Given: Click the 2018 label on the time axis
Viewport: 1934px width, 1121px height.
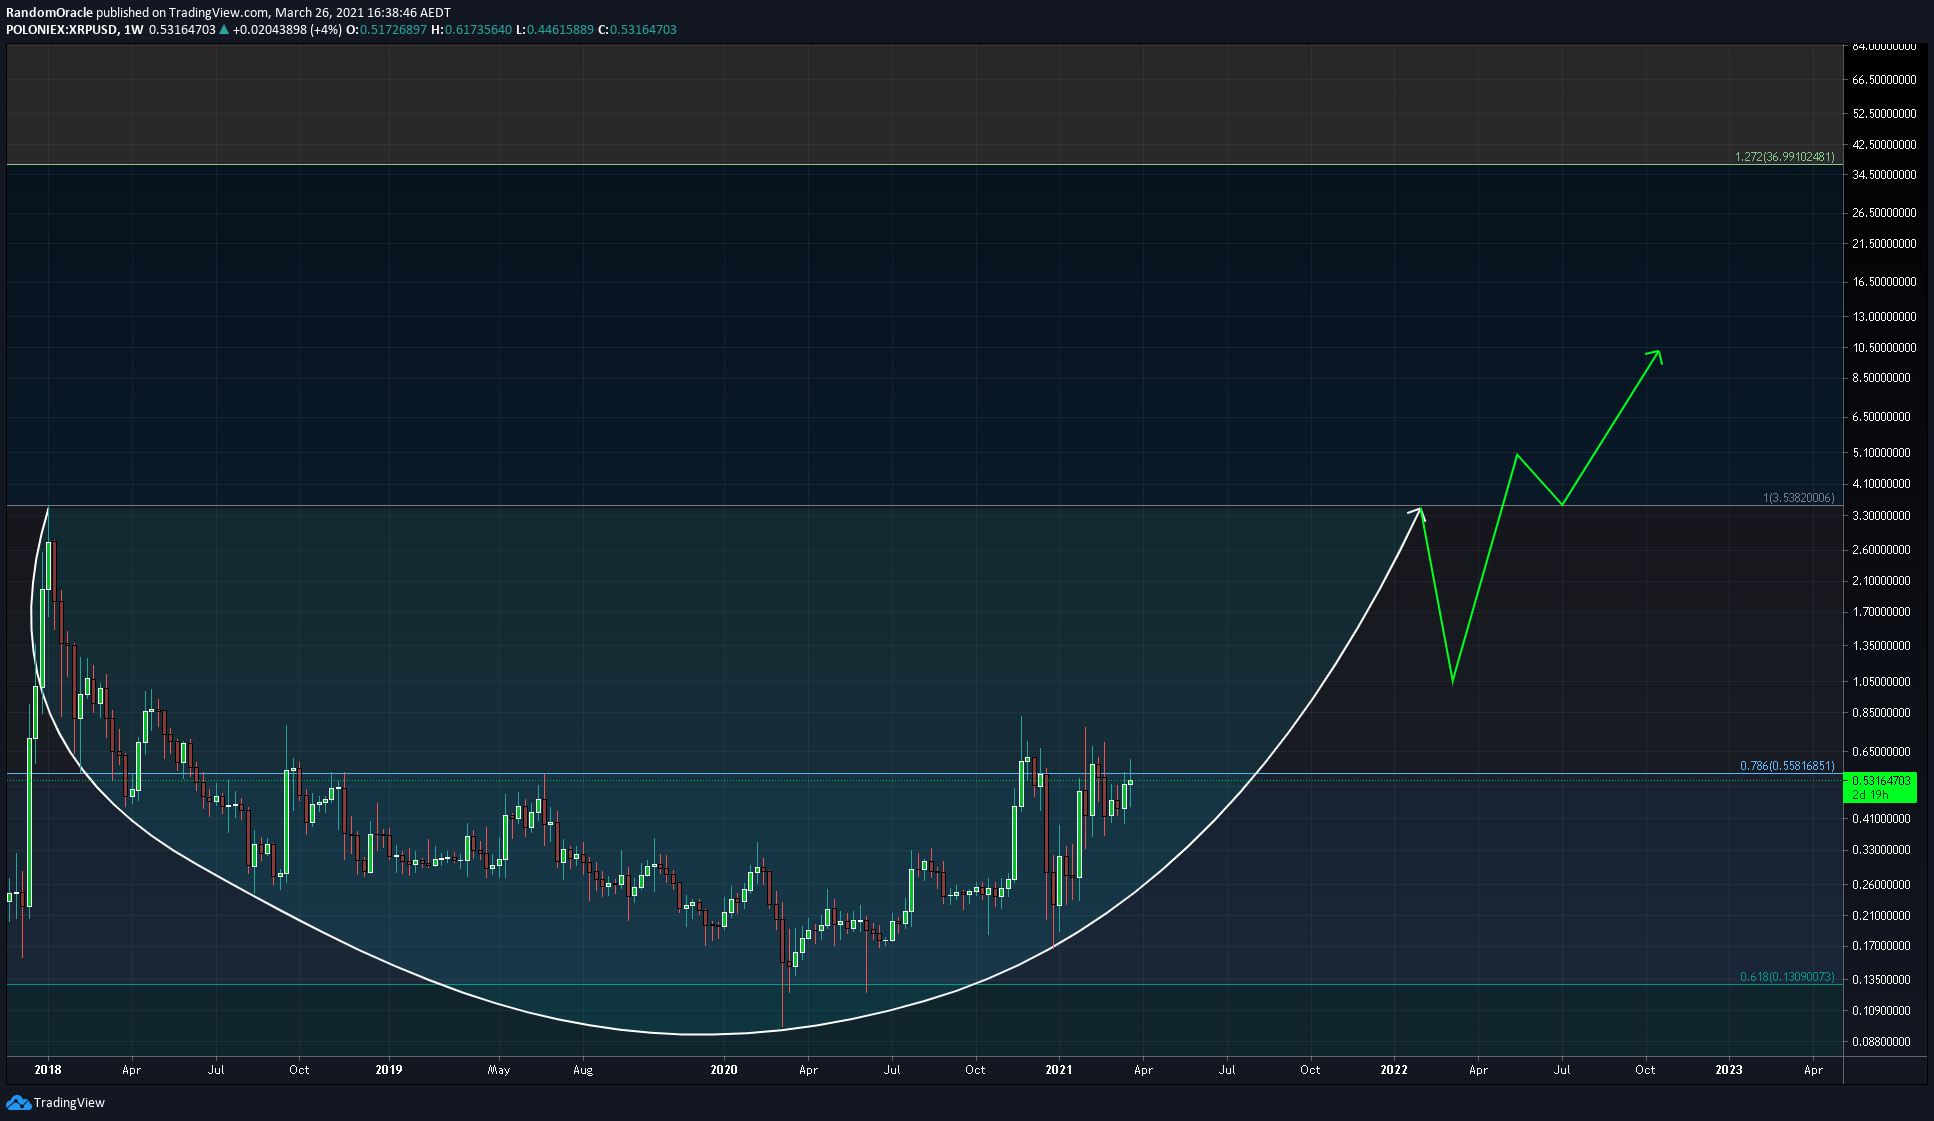Looking at the screenshot, I should coord(48,1070).
